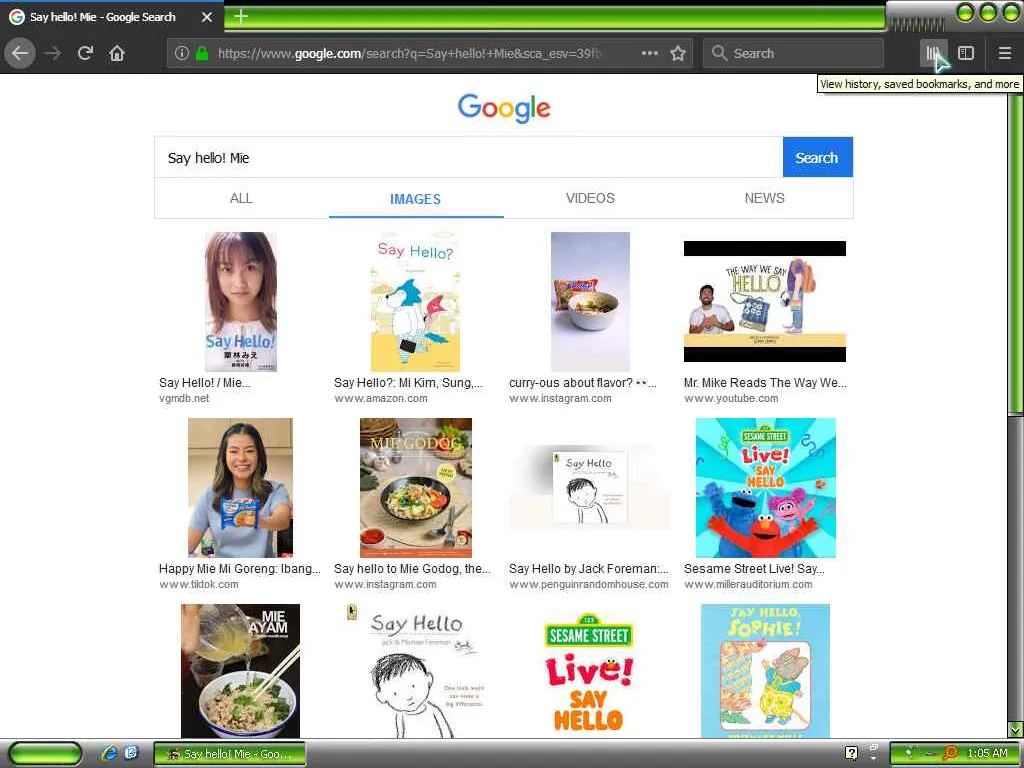
Task: Open the browser home page
Action: (x=117, y=54)
